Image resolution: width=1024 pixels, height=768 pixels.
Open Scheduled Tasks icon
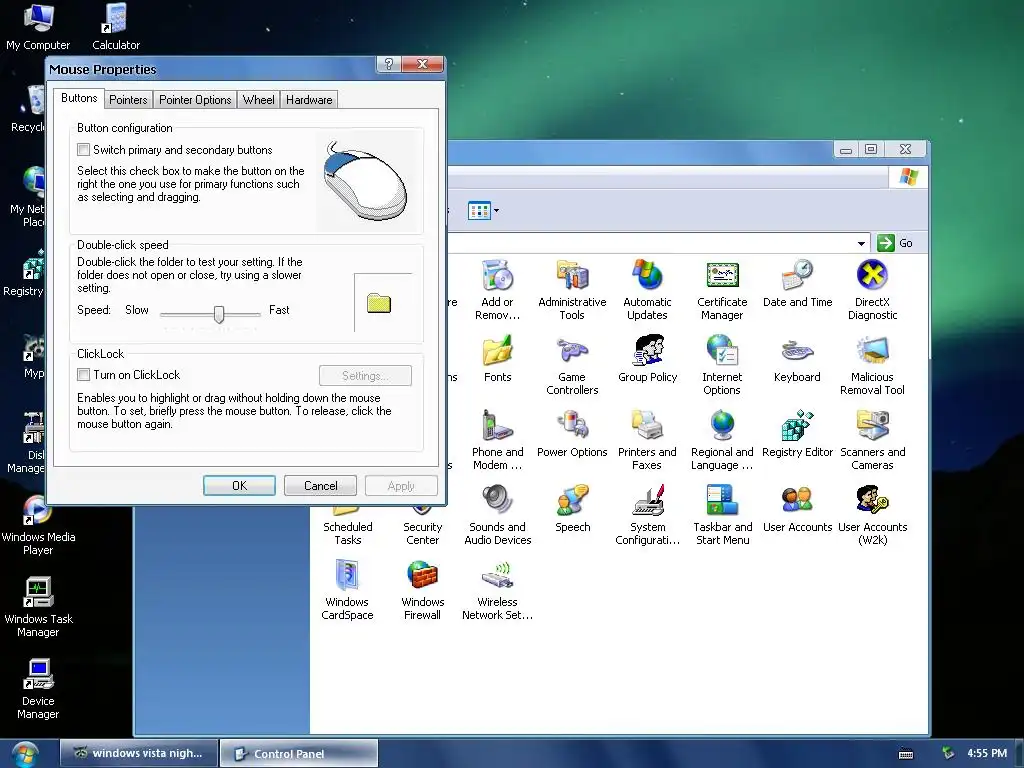(347, 529)
